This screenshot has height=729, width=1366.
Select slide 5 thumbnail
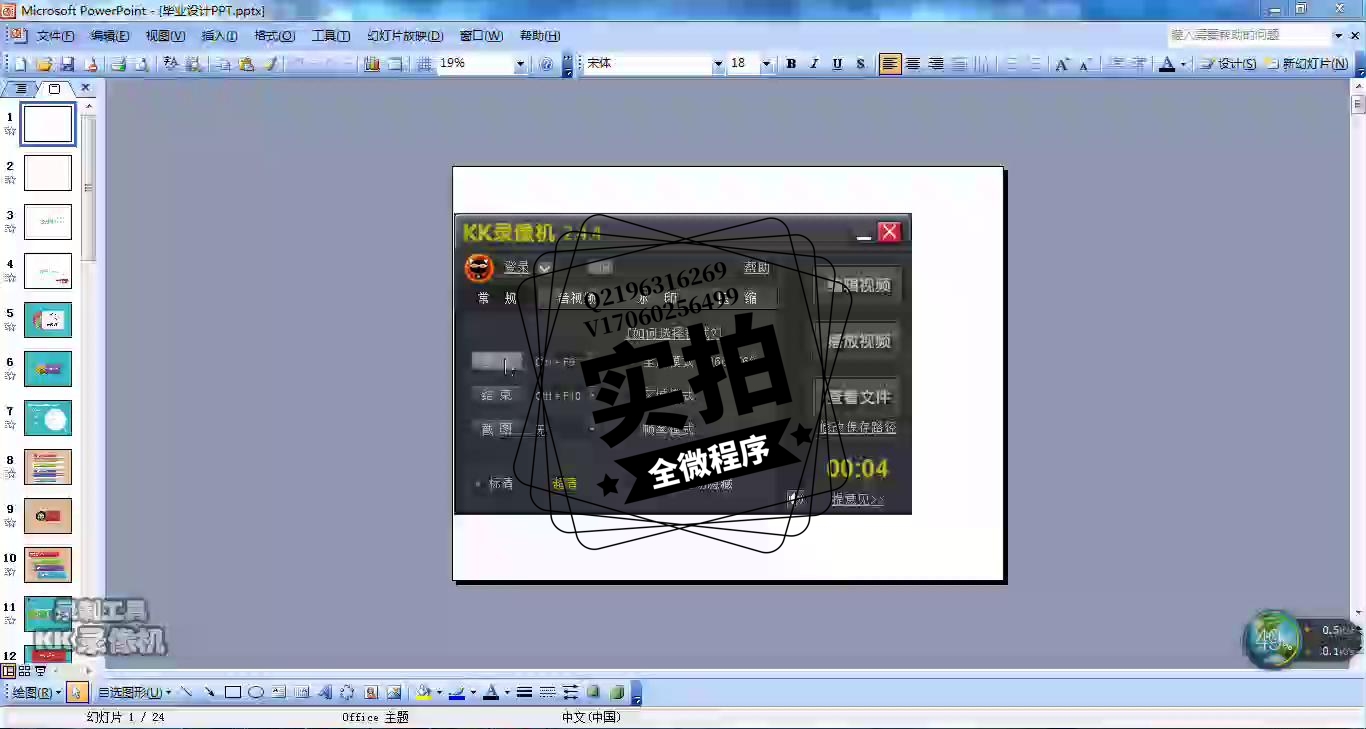tap(48, 320)
